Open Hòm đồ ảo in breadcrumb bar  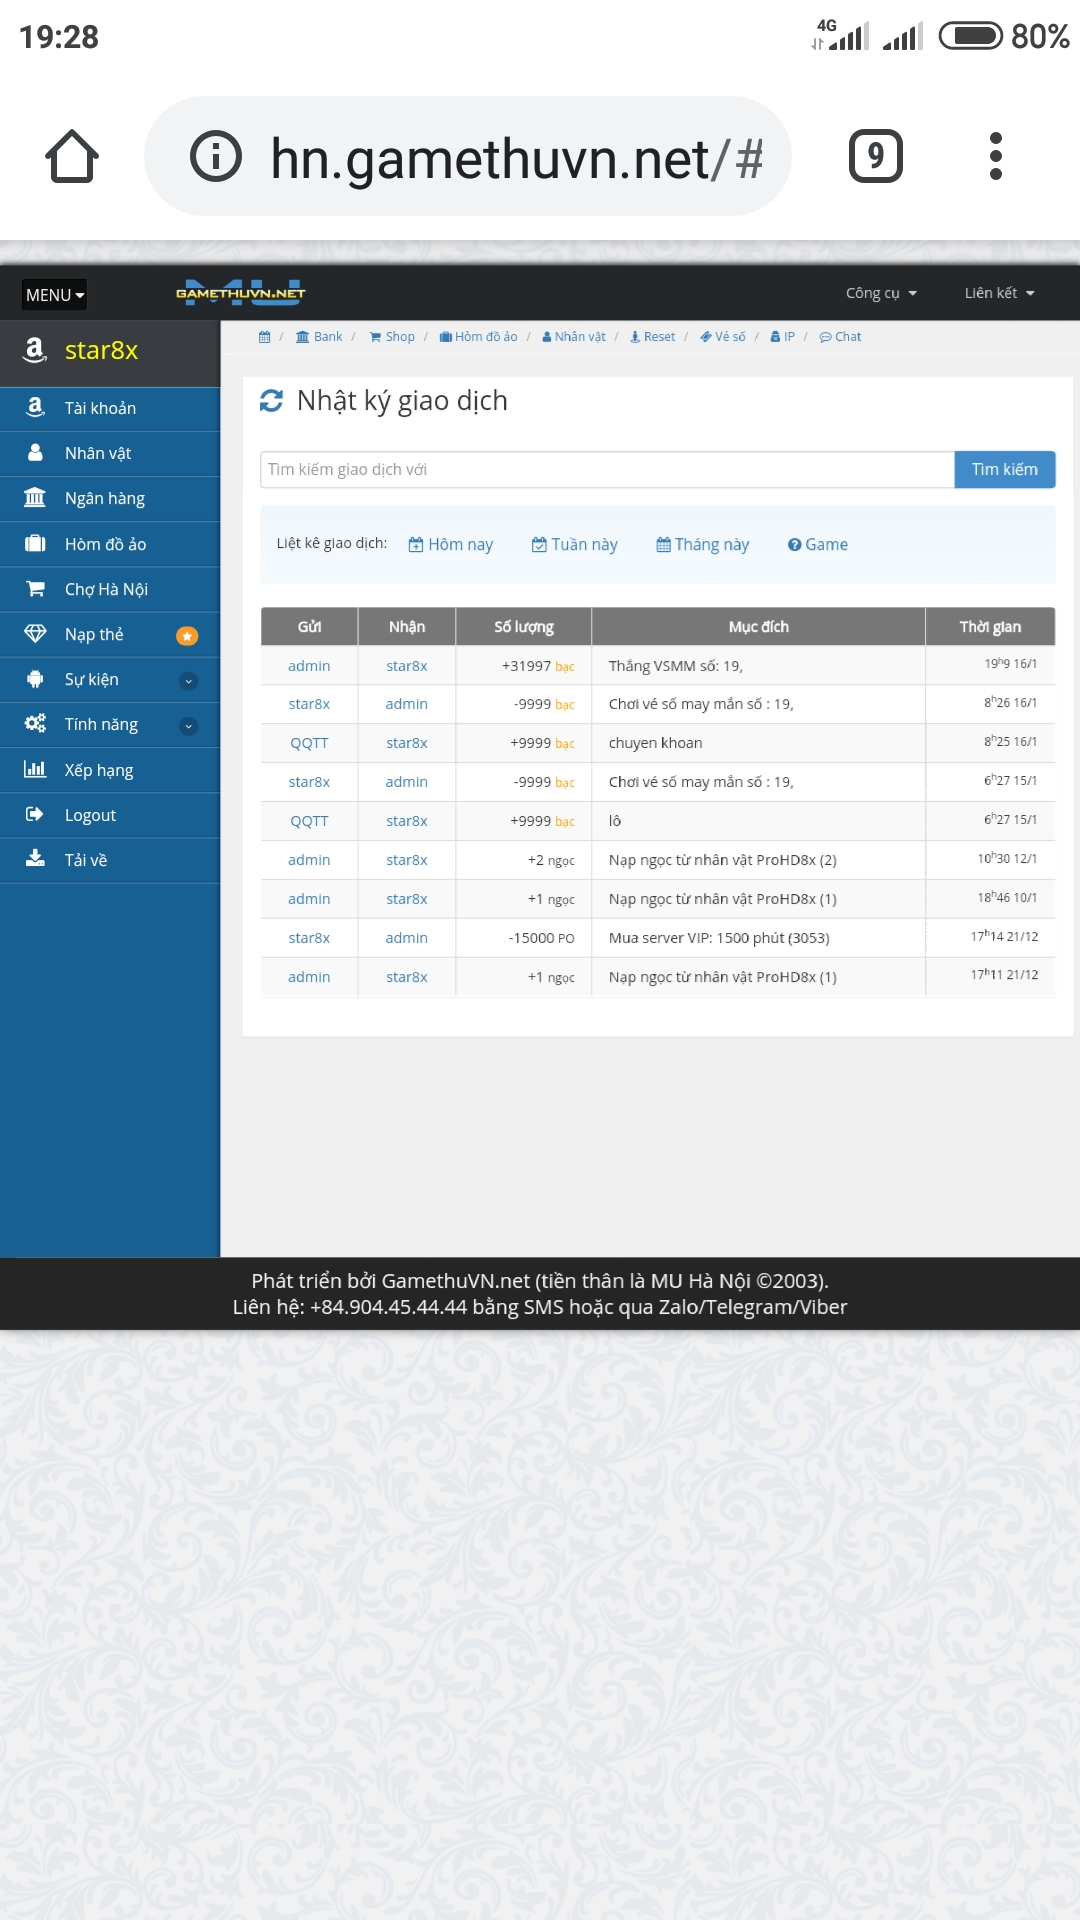tap(478, 337)
